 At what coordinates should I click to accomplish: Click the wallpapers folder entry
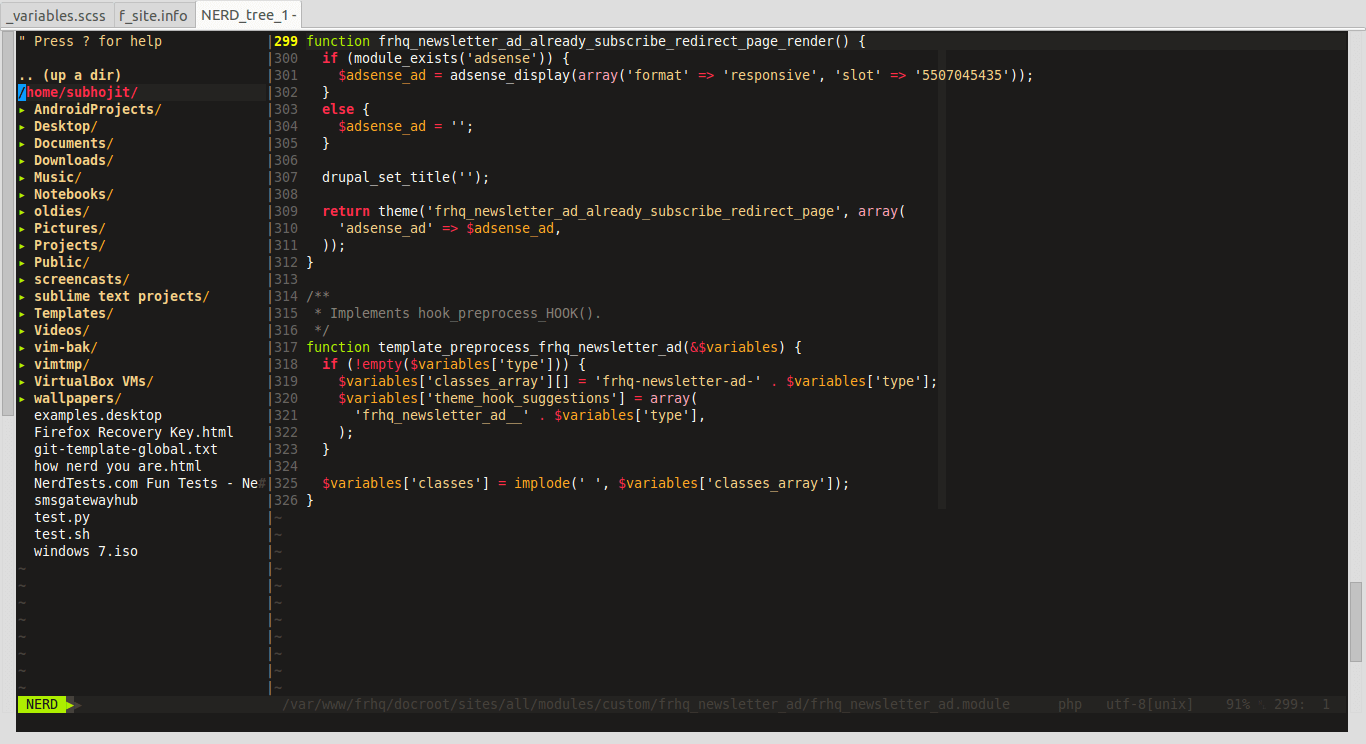coord(76,398)
